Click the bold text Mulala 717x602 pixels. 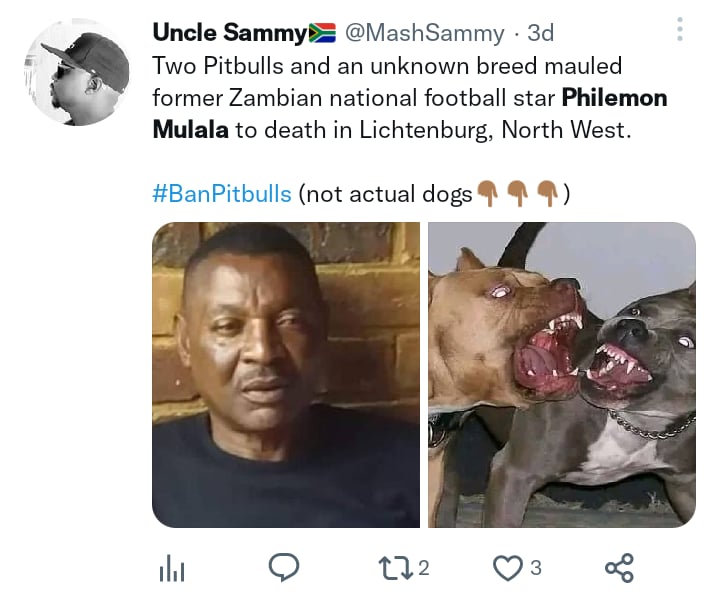pyautogui.click(x=190, y=130)
